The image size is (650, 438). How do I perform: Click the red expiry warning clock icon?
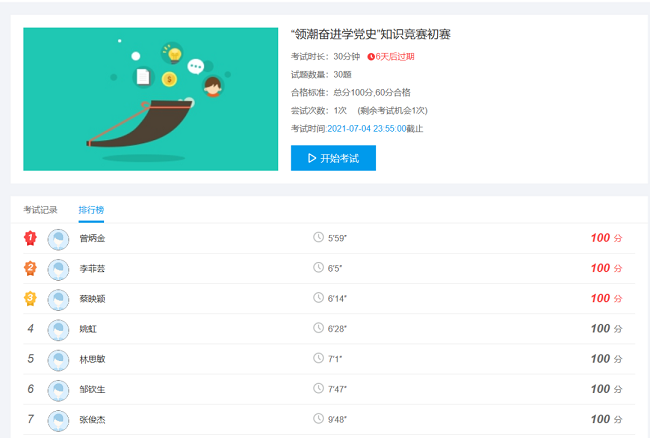pos(371,57)
